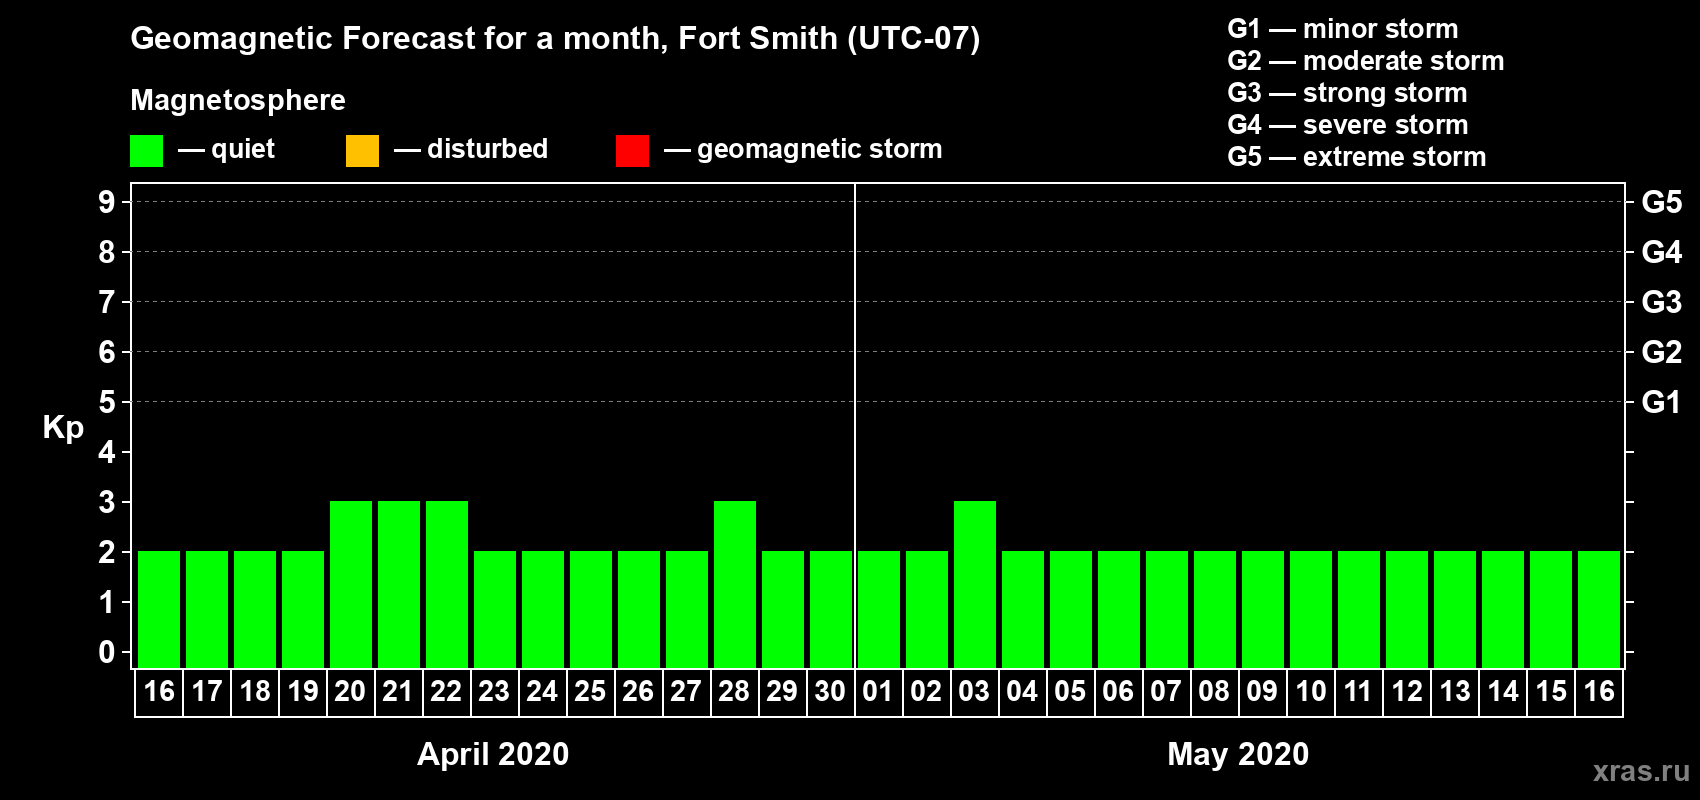Click date label 09 in May

[1262, 691]
